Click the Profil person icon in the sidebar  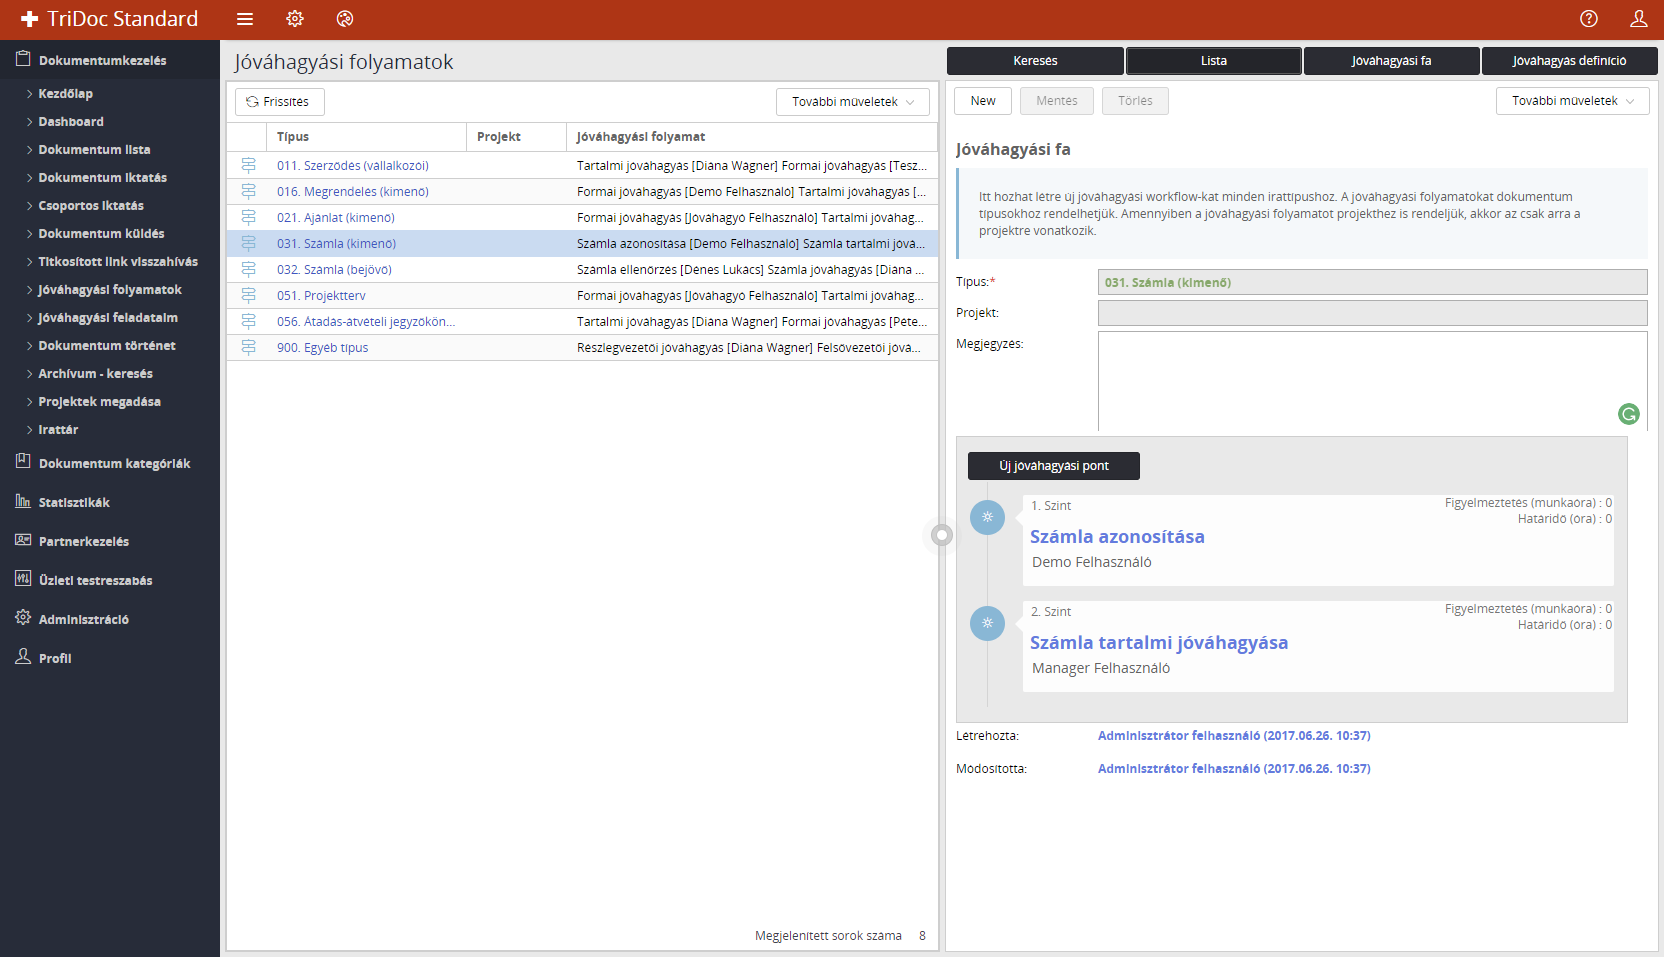click(23, 657)
